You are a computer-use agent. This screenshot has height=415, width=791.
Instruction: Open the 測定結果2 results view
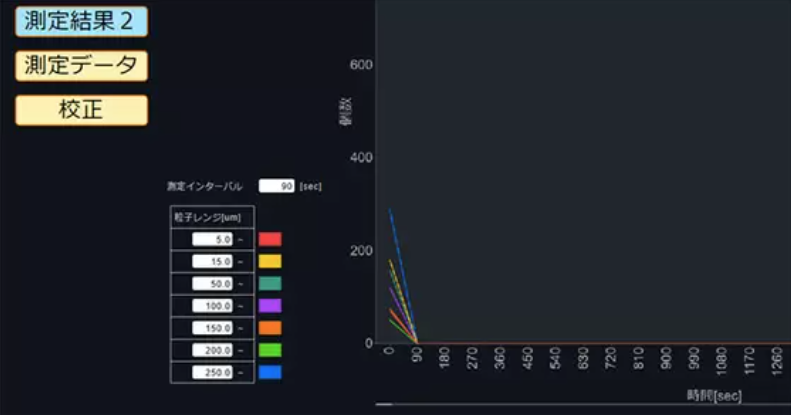81,21
